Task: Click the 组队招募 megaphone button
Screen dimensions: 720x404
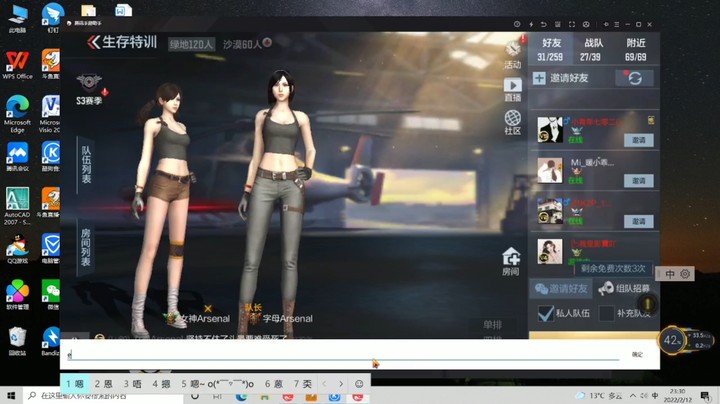Action: [x=624, y=288]
